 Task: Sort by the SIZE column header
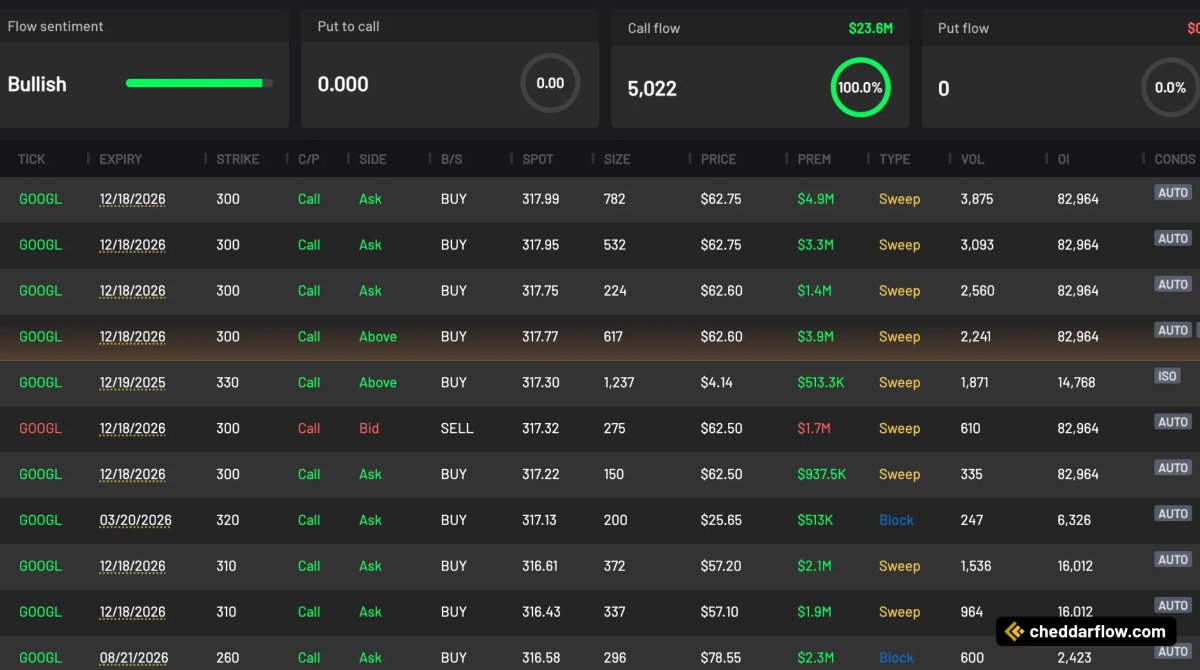(x=617, y=159)
